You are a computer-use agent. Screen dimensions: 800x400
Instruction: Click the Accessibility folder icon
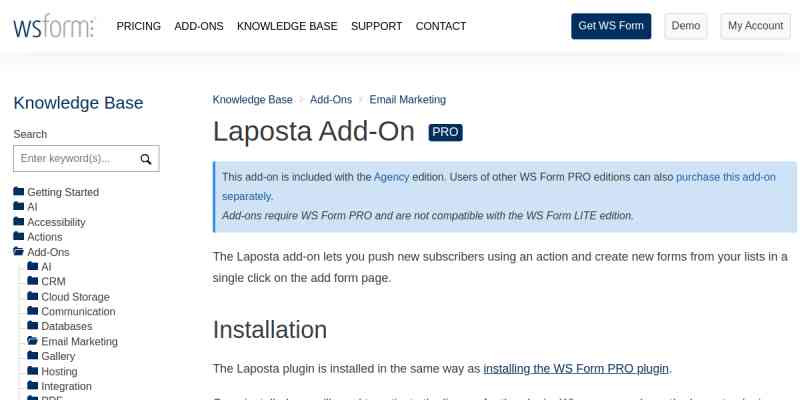pyautogui.click(x=18, y=222)
